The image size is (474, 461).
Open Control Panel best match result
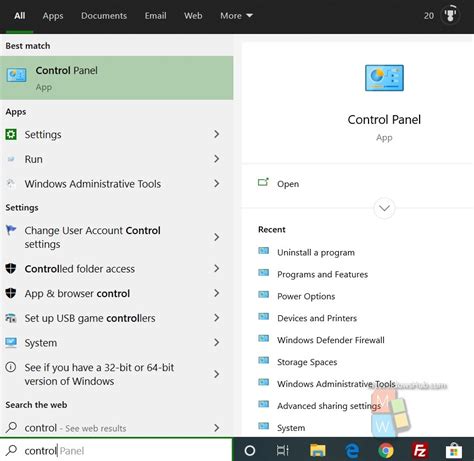[116, 78]
